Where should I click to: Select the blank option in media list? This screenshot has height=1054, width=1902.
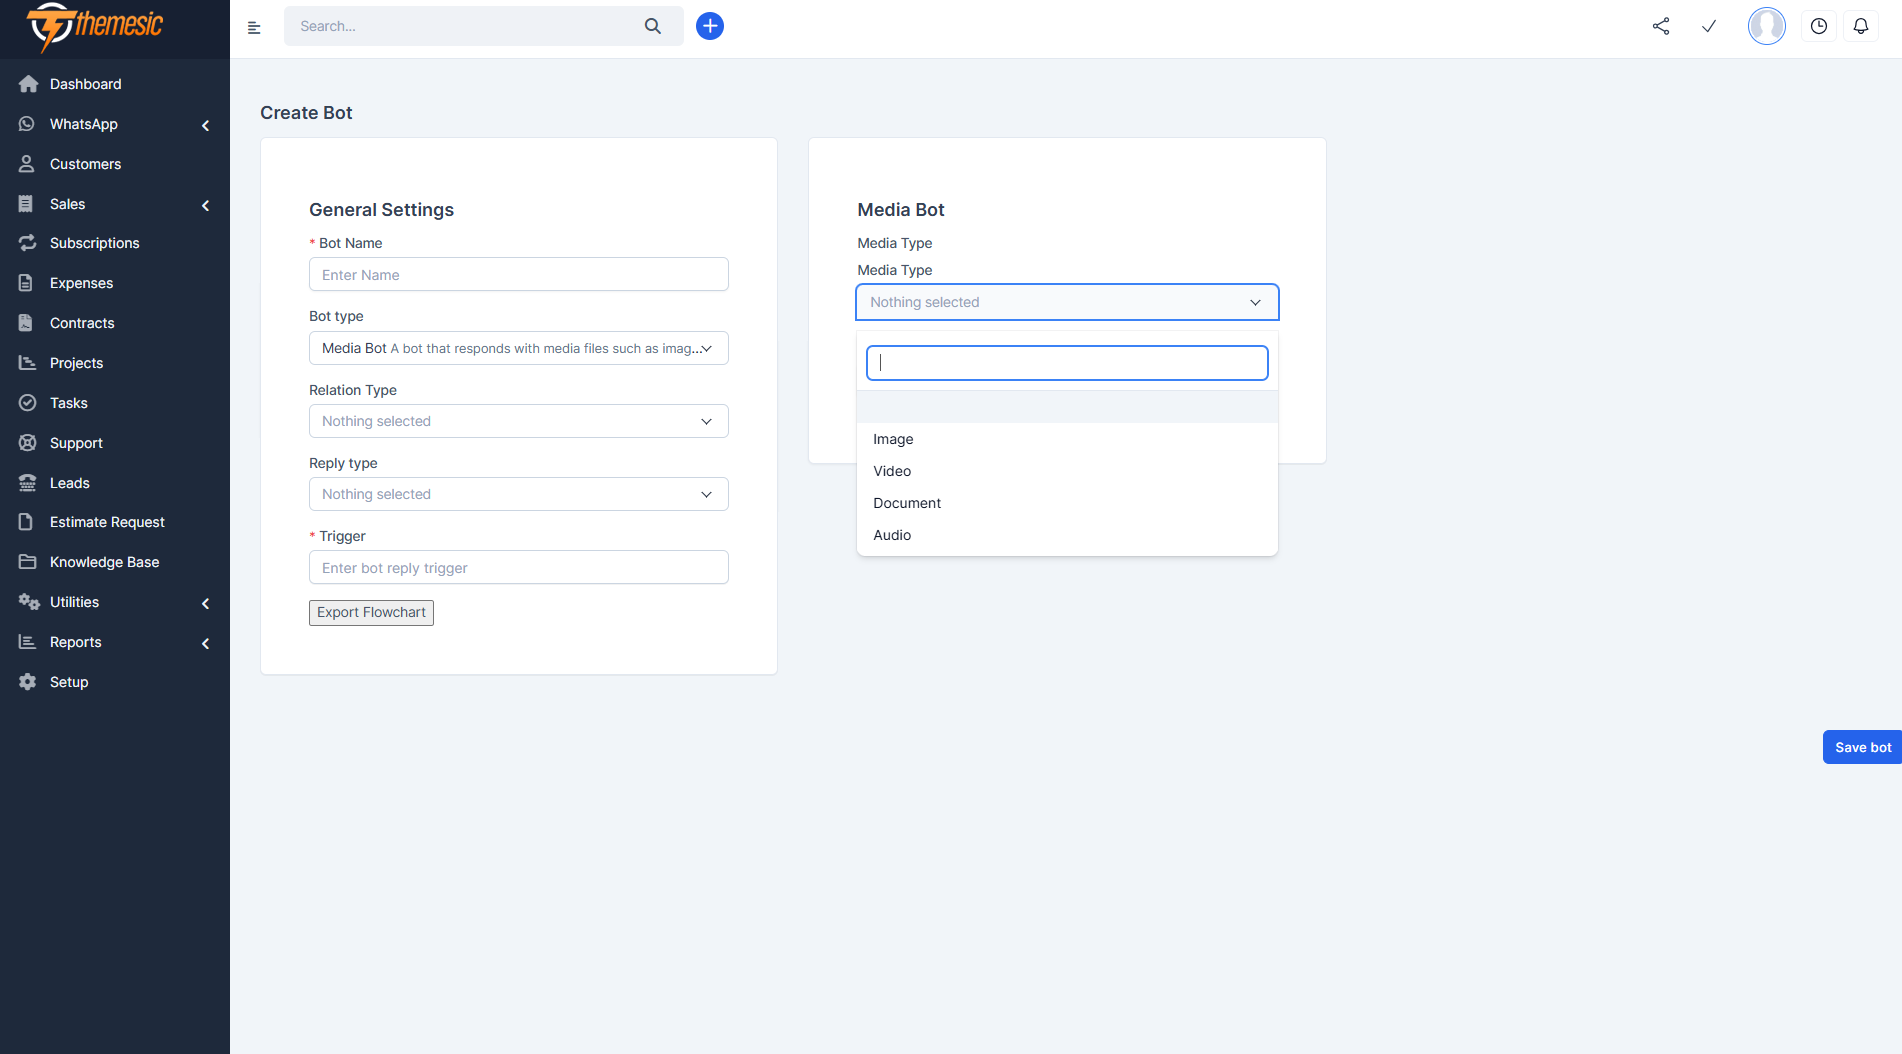tap(1067, 407)
